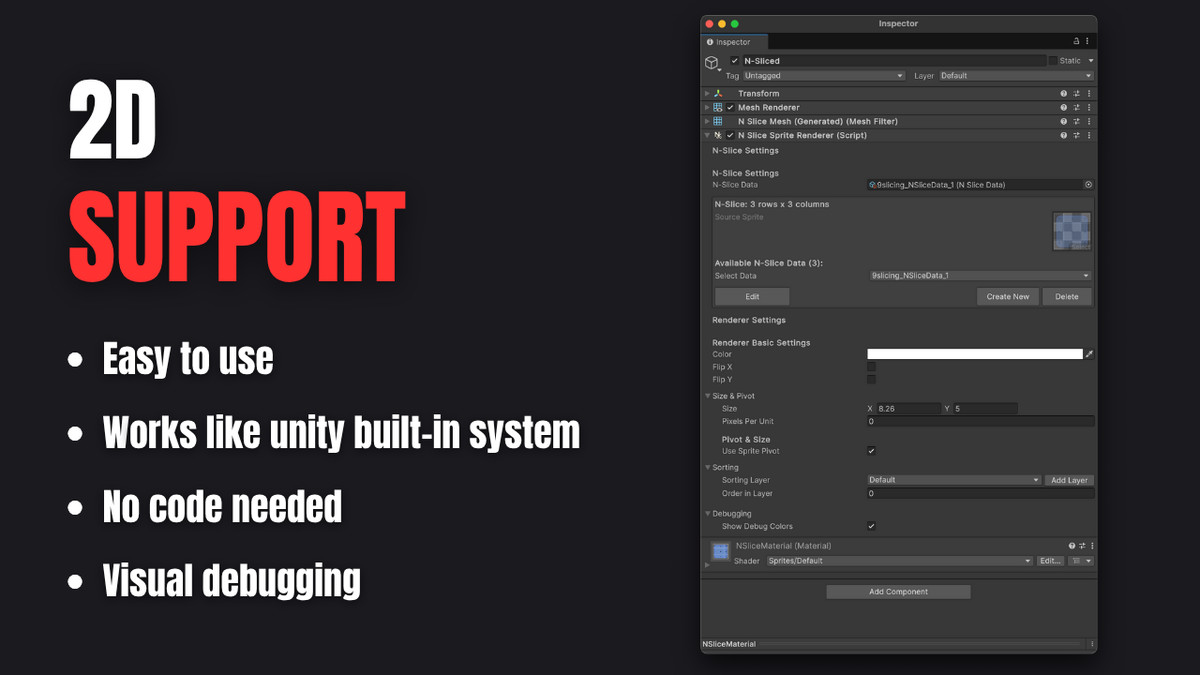1200x675 pixels.
Task: Open the Tag dropdown showing Untagged
Action: [x=823, y=76]
